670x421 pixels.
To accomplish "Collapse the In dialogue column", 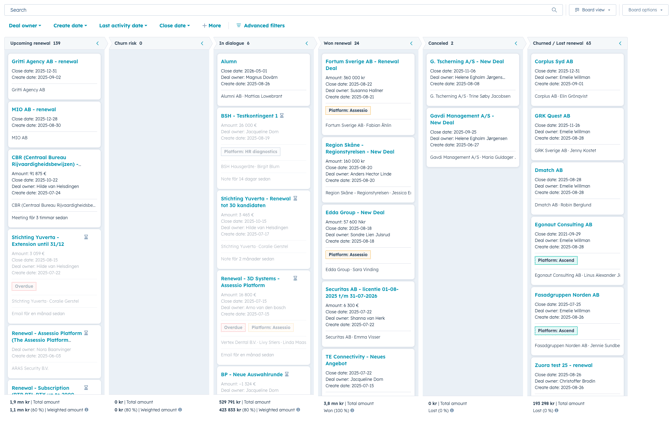I will click(x=307, y=44).
